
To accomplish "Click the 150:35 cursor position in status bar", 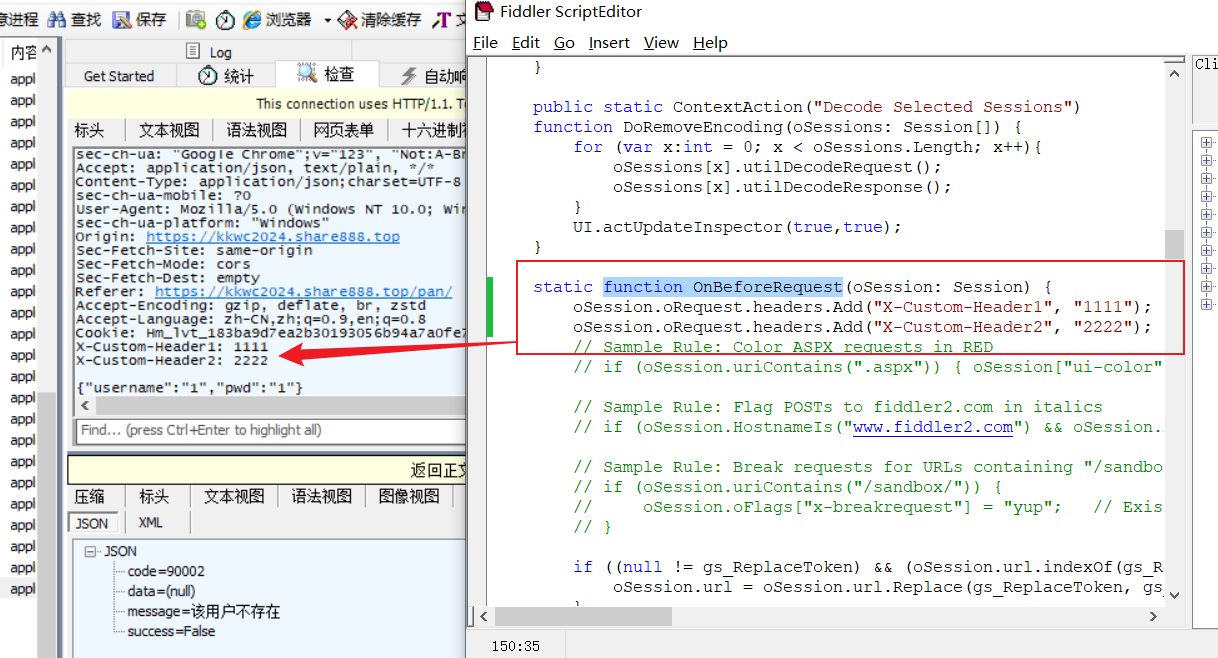I will 515,646.
